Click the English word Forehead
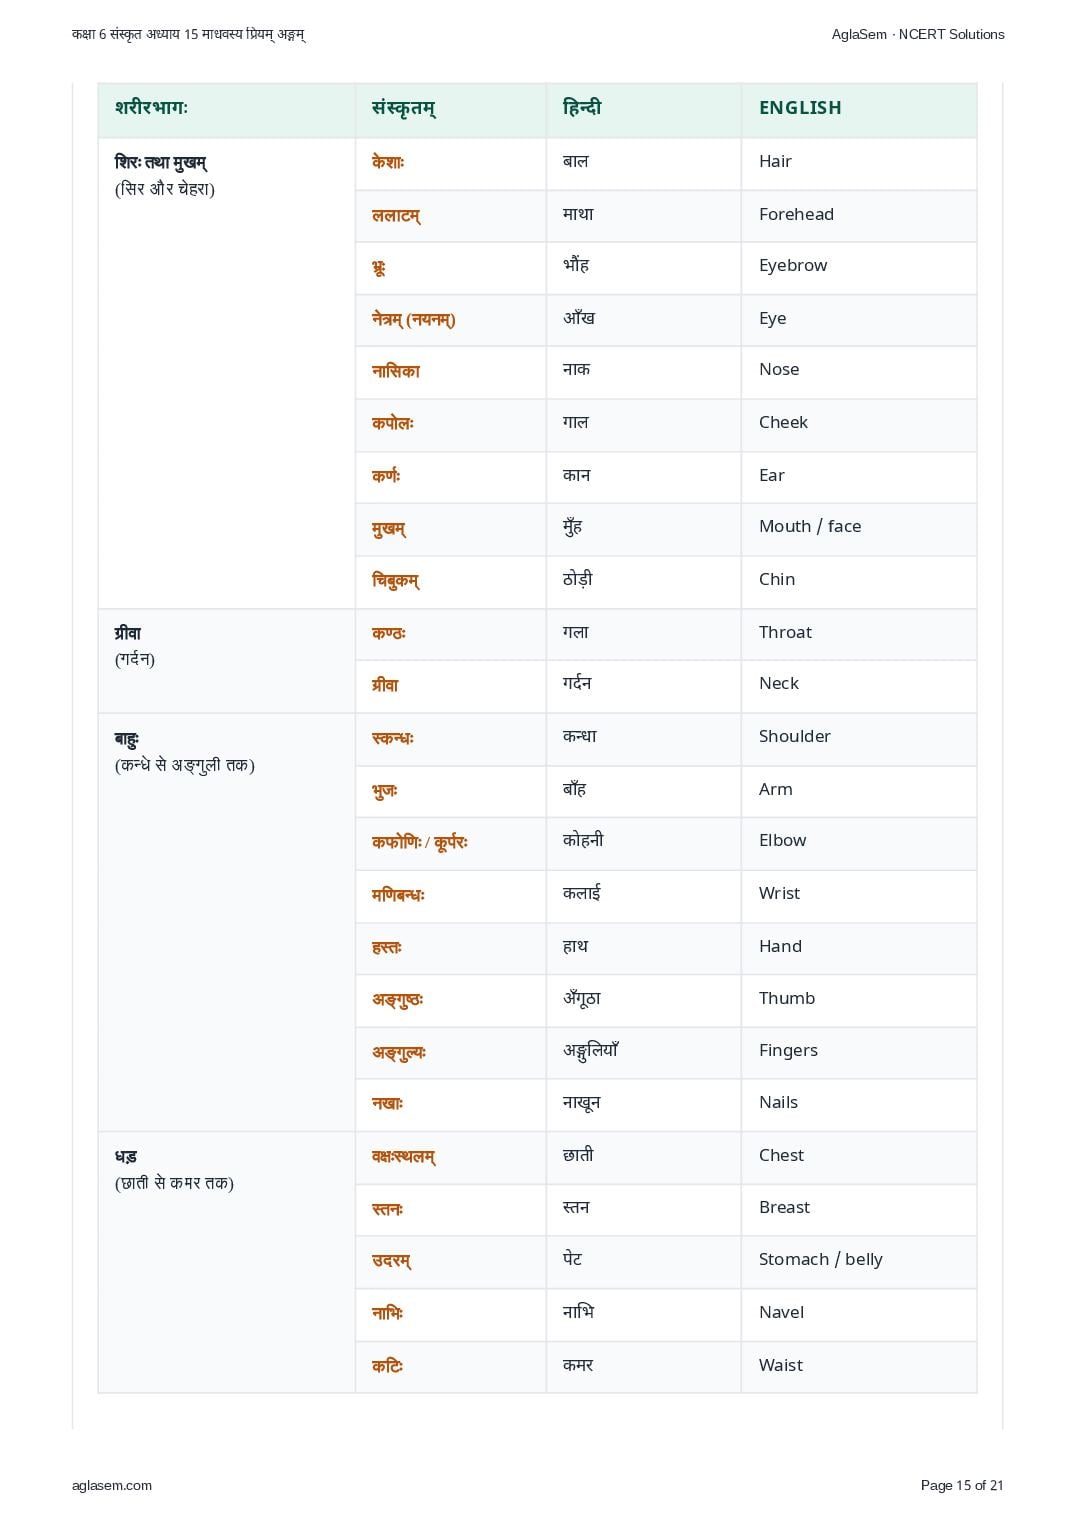The image size is (1076, 1522). click(796, 214)
